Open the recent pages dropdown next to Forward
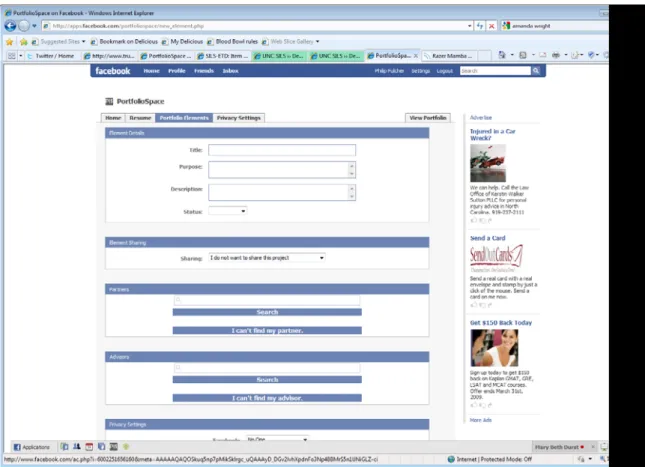The height and width of the screenshot is (467, 645). click(35, 26)
